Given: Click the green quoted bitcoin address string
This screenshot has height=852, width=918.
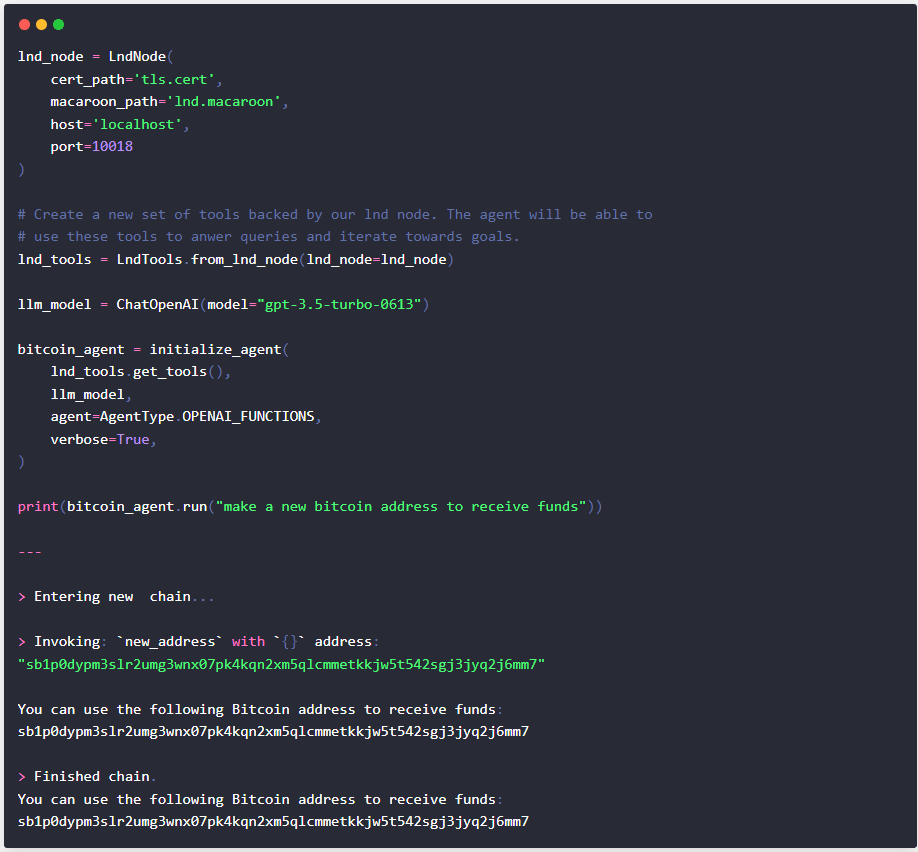Looking at the screenshot, I should pyautogui.click(x=281, y=664).
